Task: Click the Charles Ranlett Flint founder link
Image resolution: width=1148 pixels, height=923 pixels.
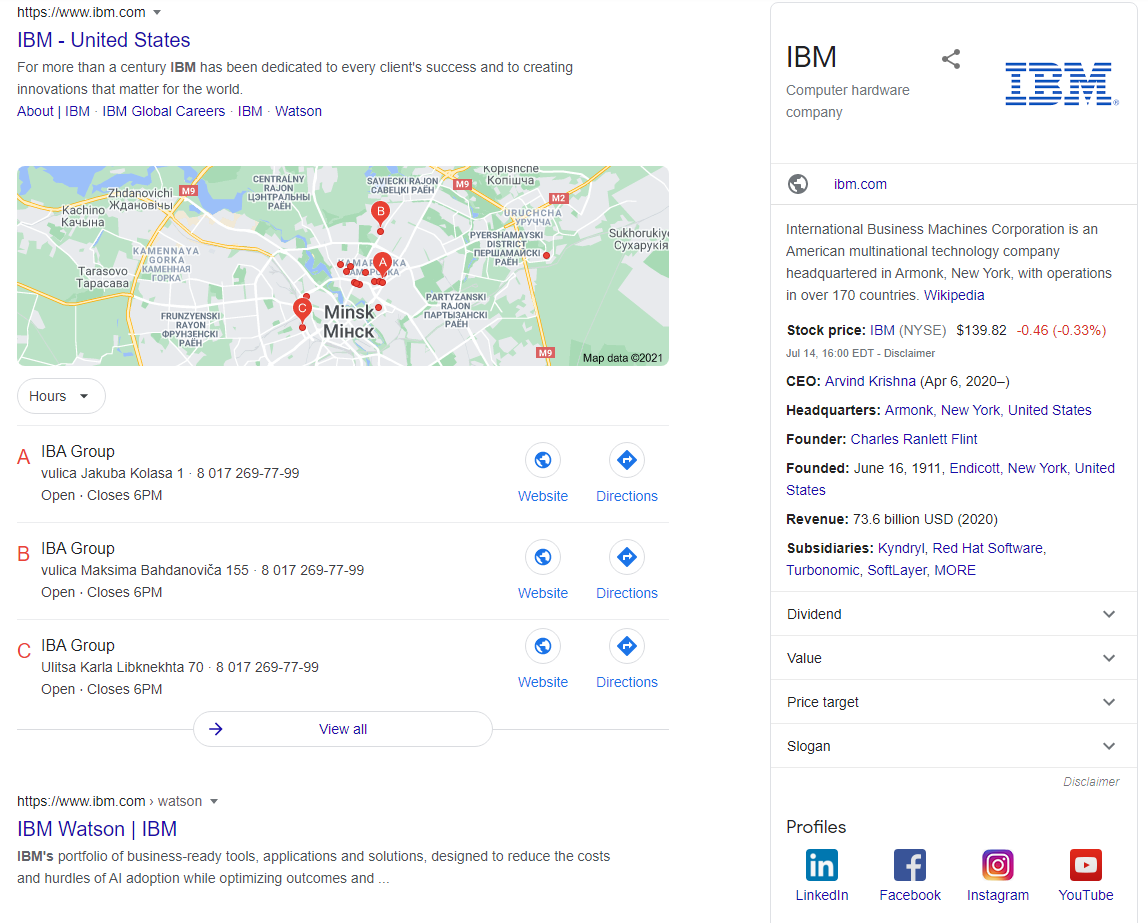Action: pyautogui.click(x=914, y=439)
